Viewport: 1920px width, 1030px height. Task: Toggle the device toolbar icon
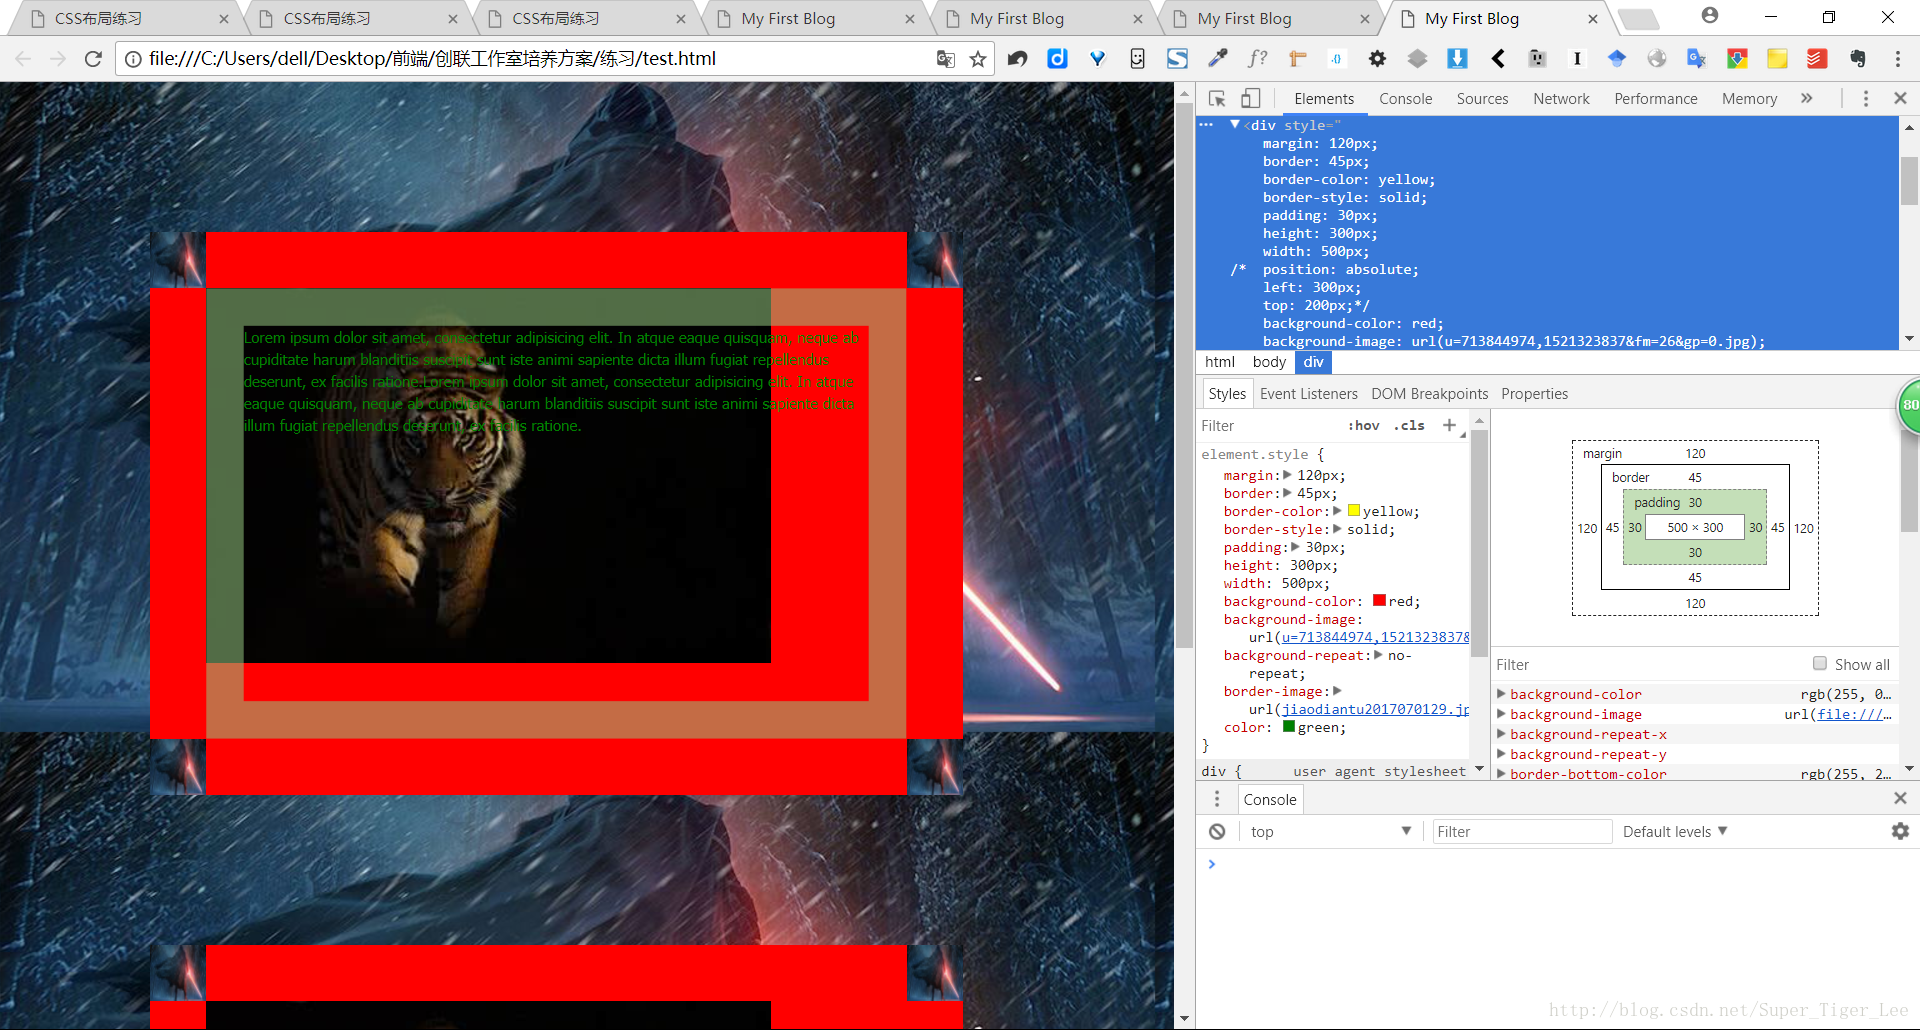click(1251, 98)
